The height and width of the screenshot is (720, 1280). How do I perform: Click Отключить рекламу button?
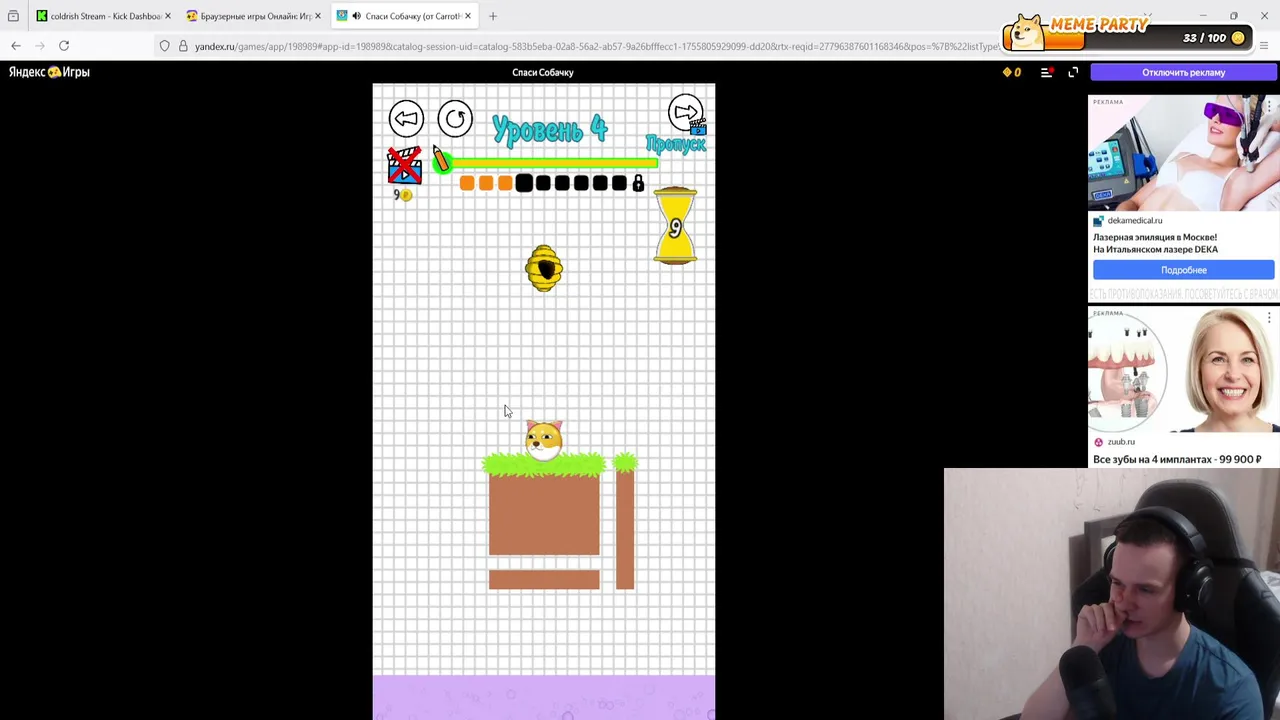pyautogui.click(x=1184, y=72)
